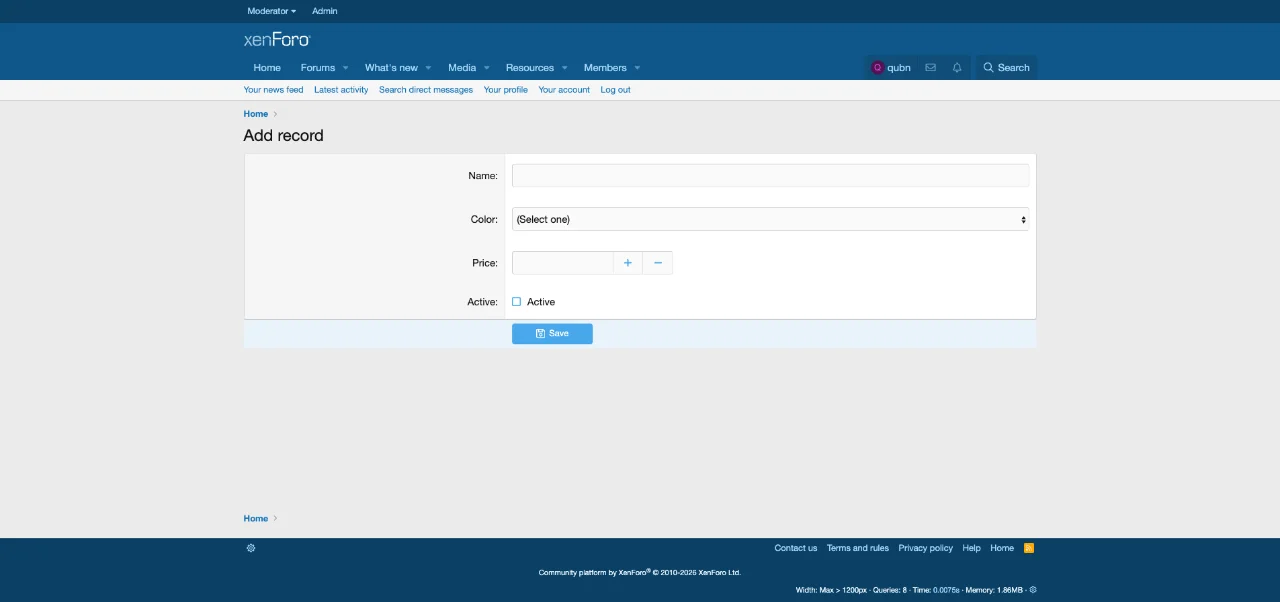
Task: Open the alerts bell icon
Action: [957, 68]
